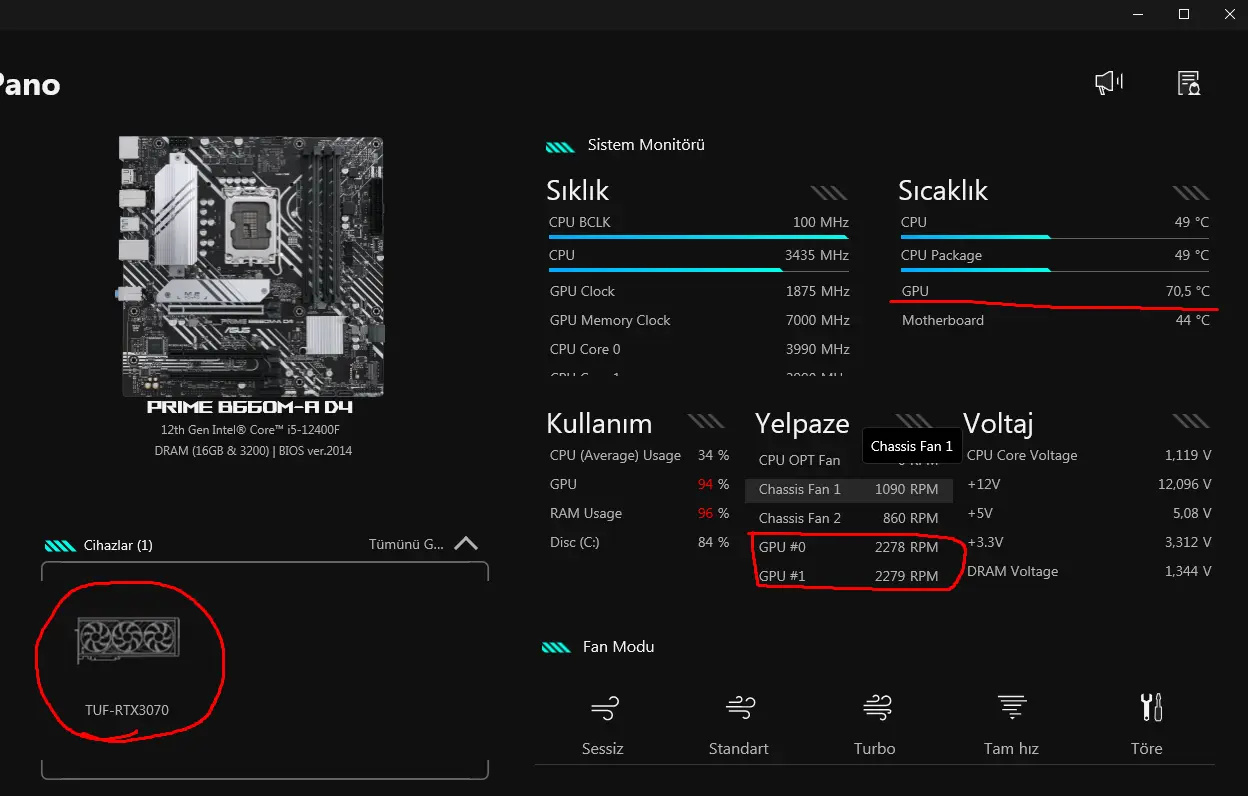The image size is (1248, 796).
Task: Click the +12V voltage row
Action: click(x=1089, y=485)
